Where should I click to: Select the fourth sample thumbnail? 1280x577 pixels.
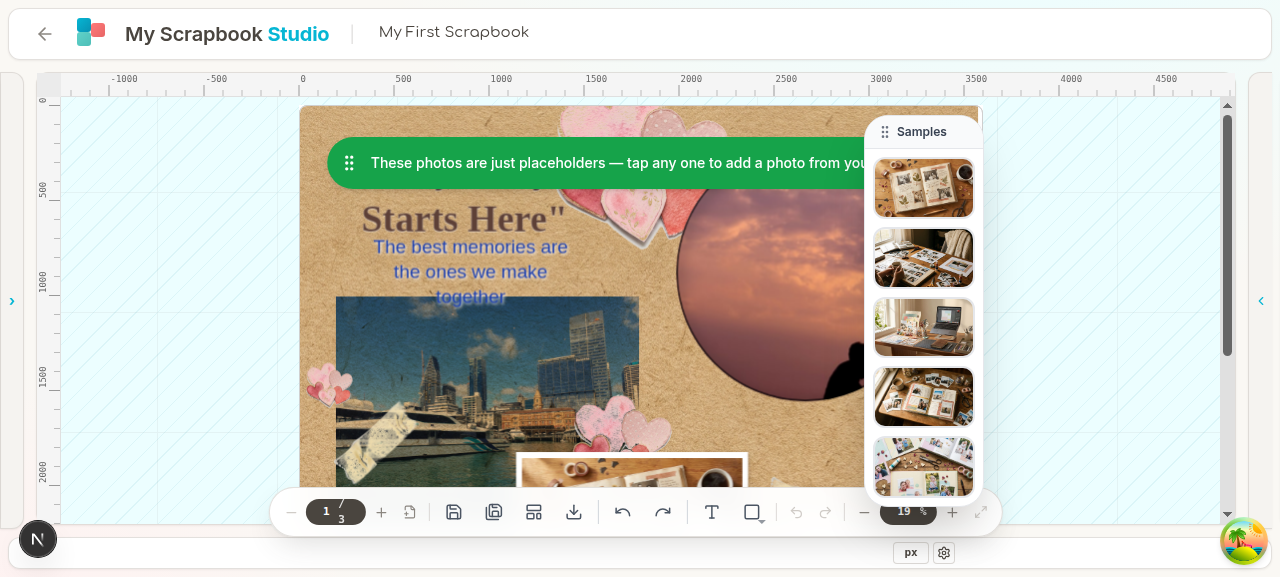click(x=924, y=397)
